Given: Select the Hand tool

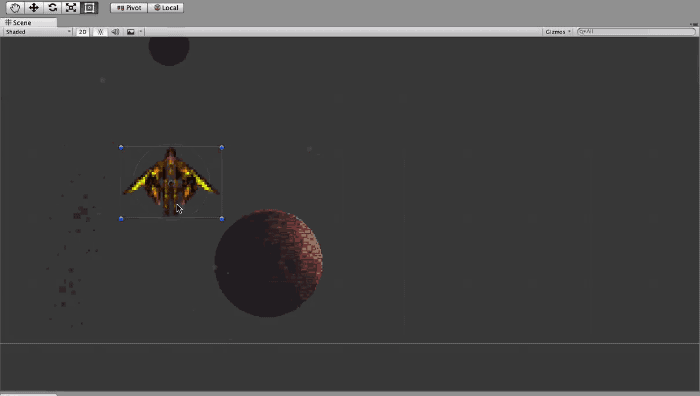Looking at the screenshot, I should (x=15, y=8).
